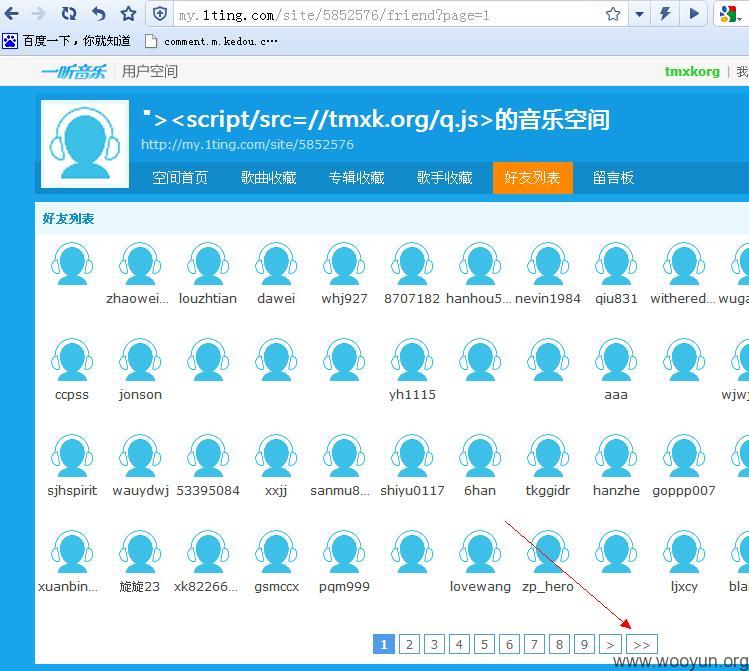Open the pqm999 friend name link

[344, 587]
